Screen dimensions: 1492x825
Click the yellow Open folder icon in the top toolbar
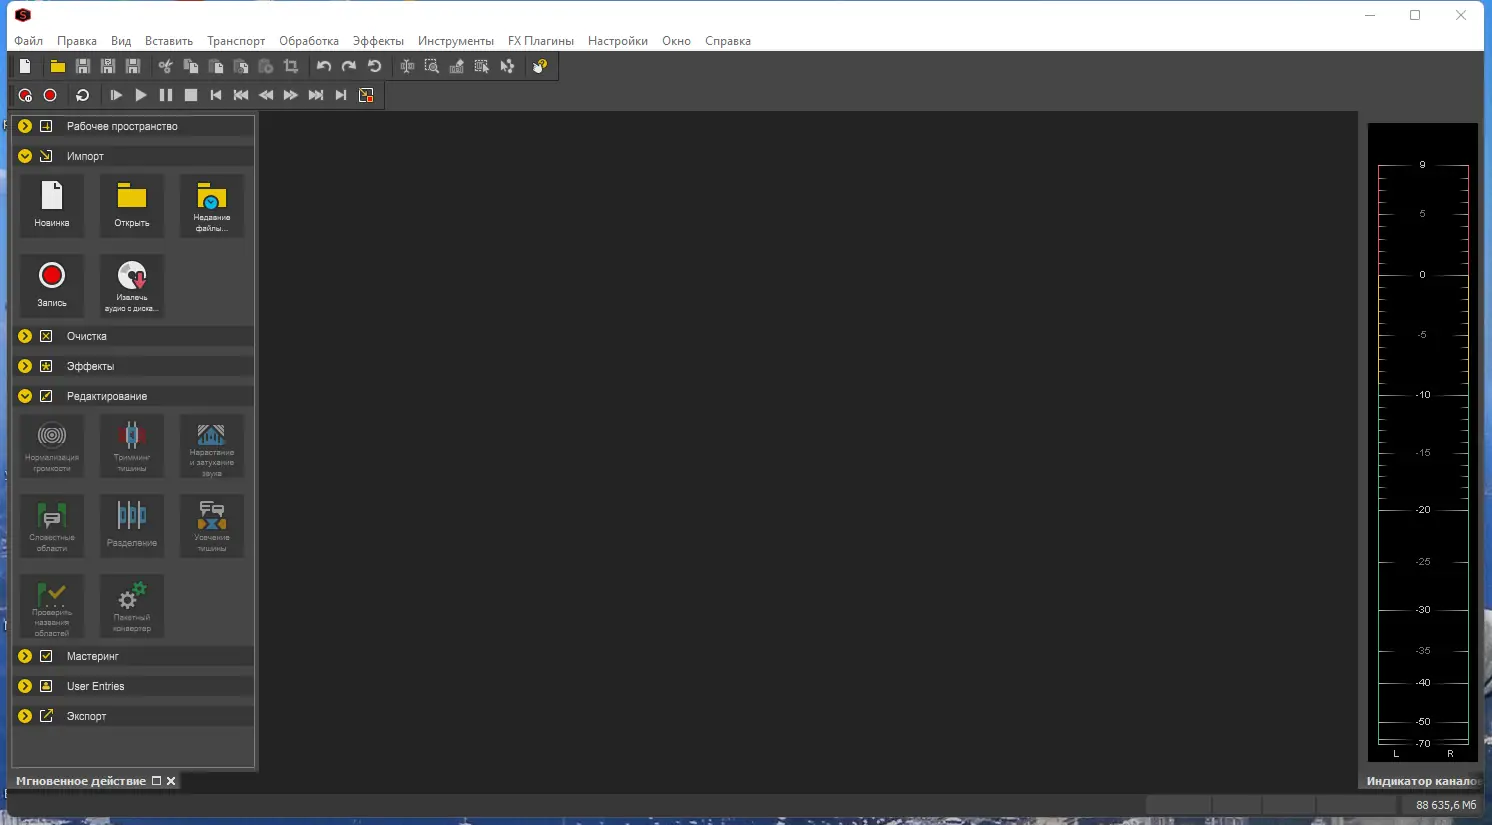coord(58,66)
